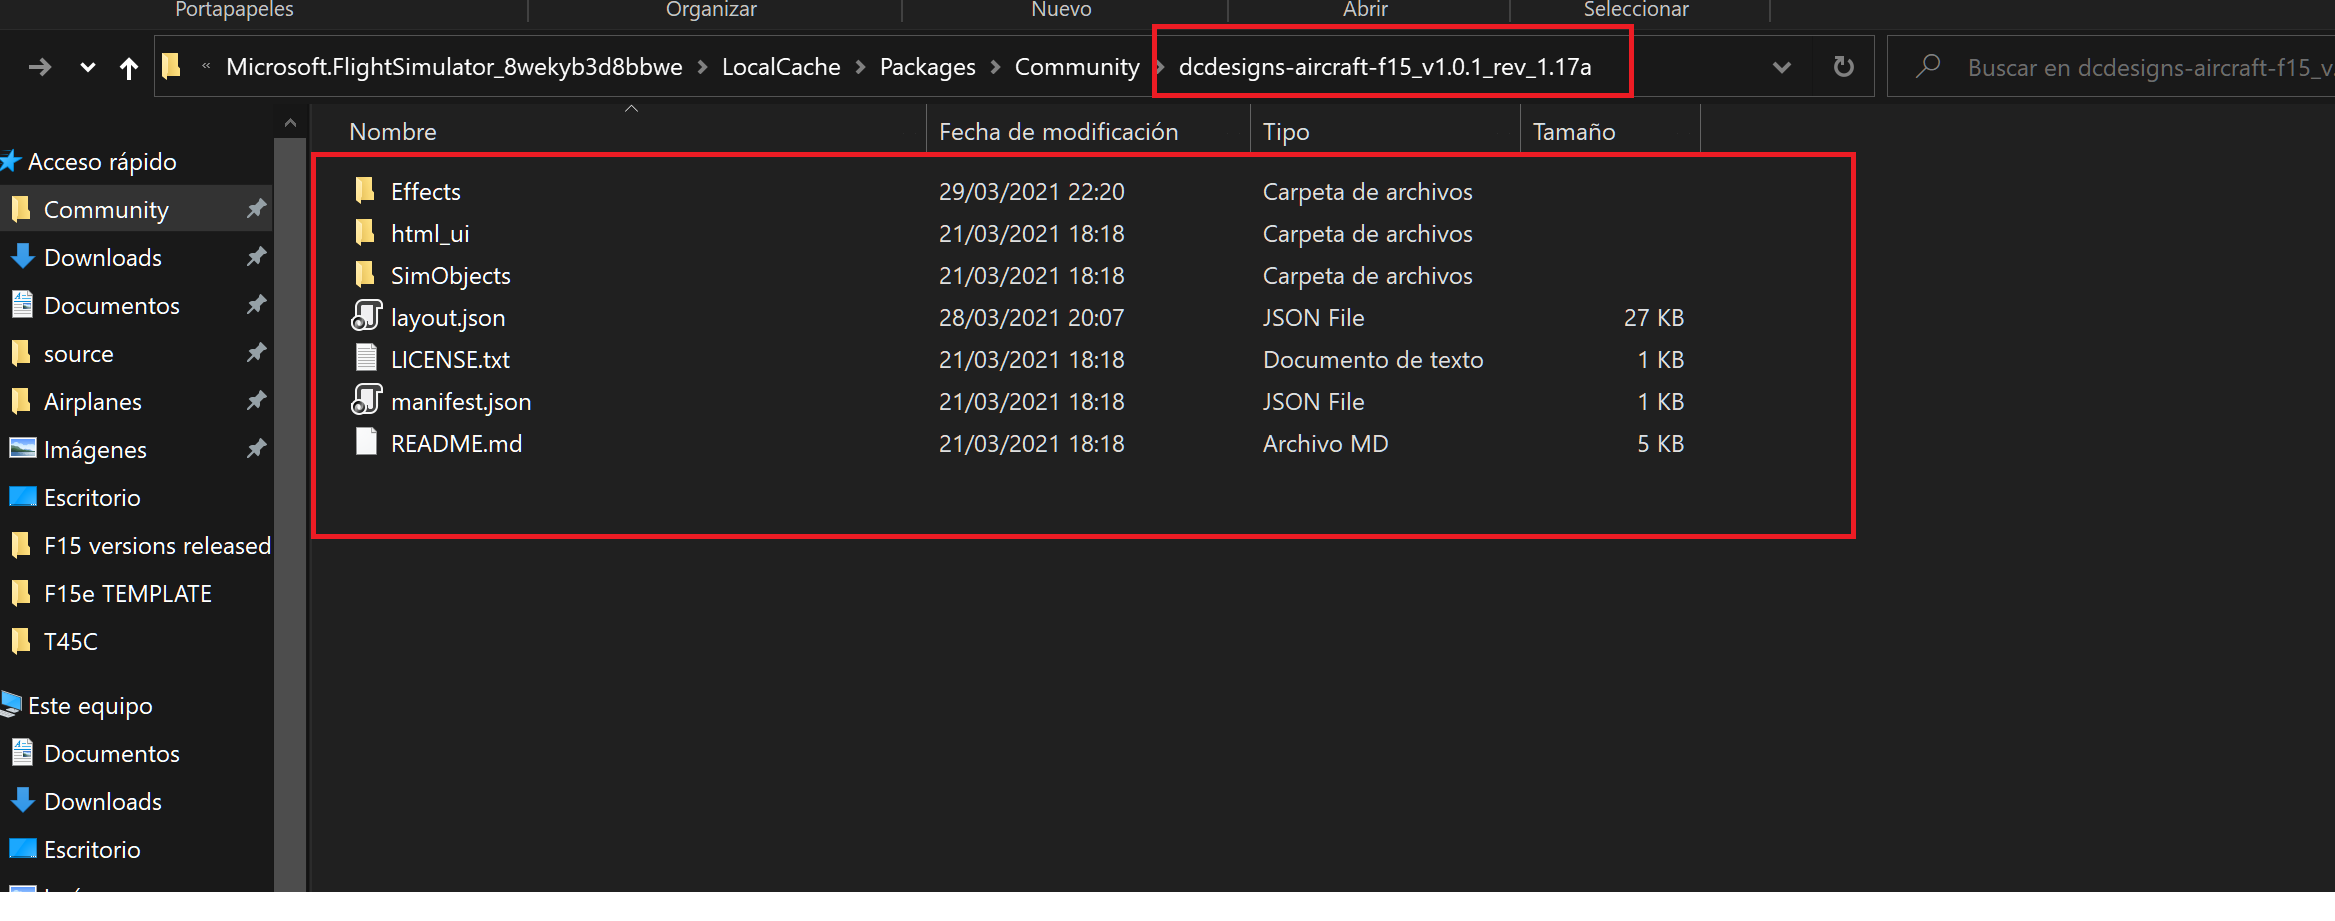Select the layout.json file icon
Image resolution: width=2335 pixels, height=921 pixels.
tap(367, 316)
